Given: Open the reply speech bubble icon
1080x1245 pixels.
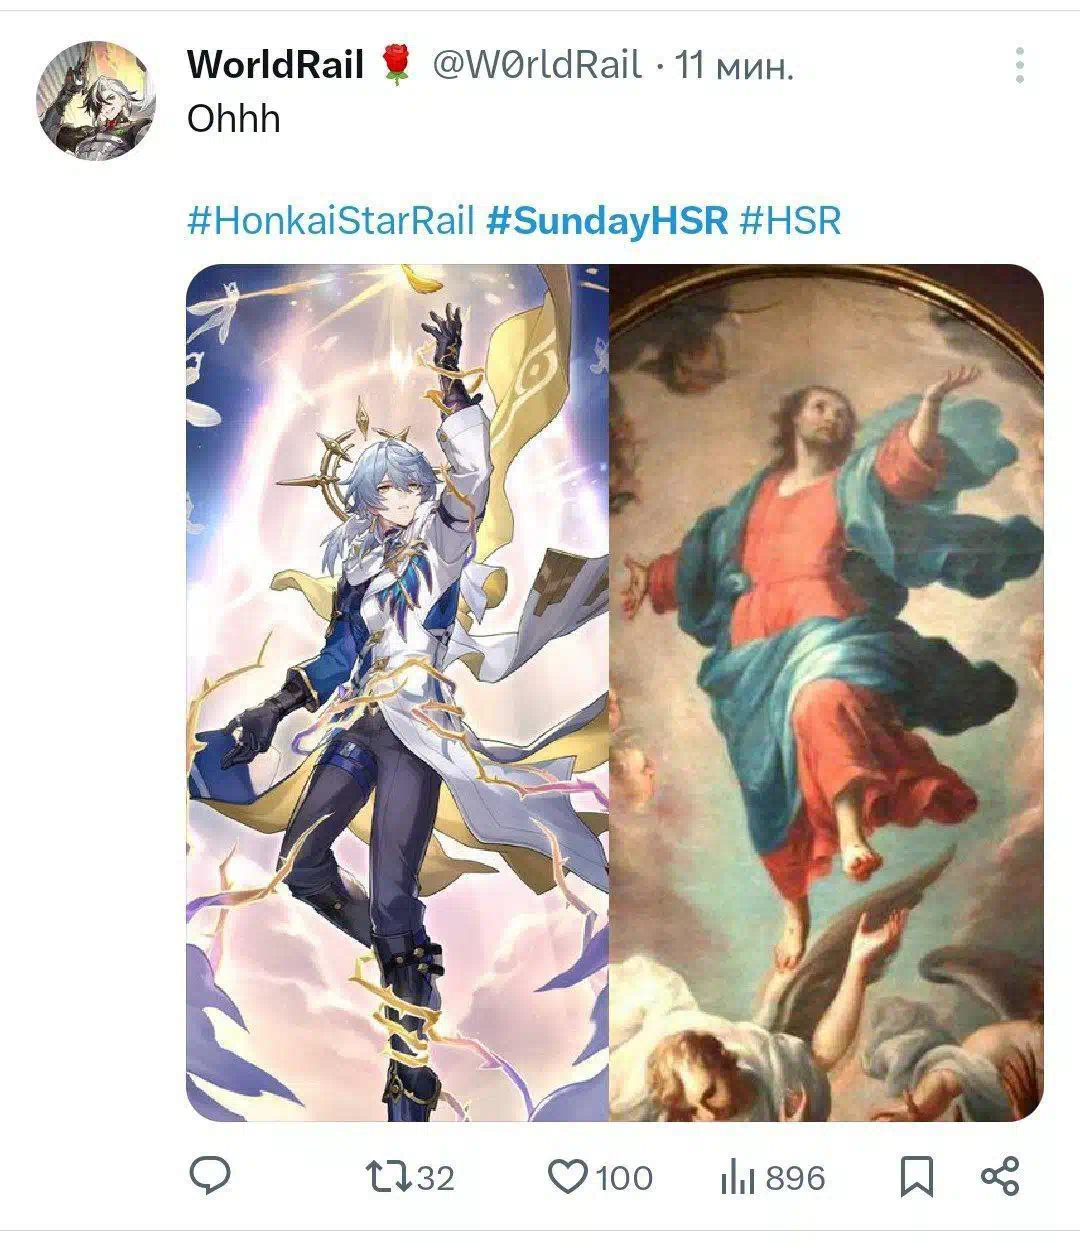Looking at the screenshot, I should tap(210, 1177).
